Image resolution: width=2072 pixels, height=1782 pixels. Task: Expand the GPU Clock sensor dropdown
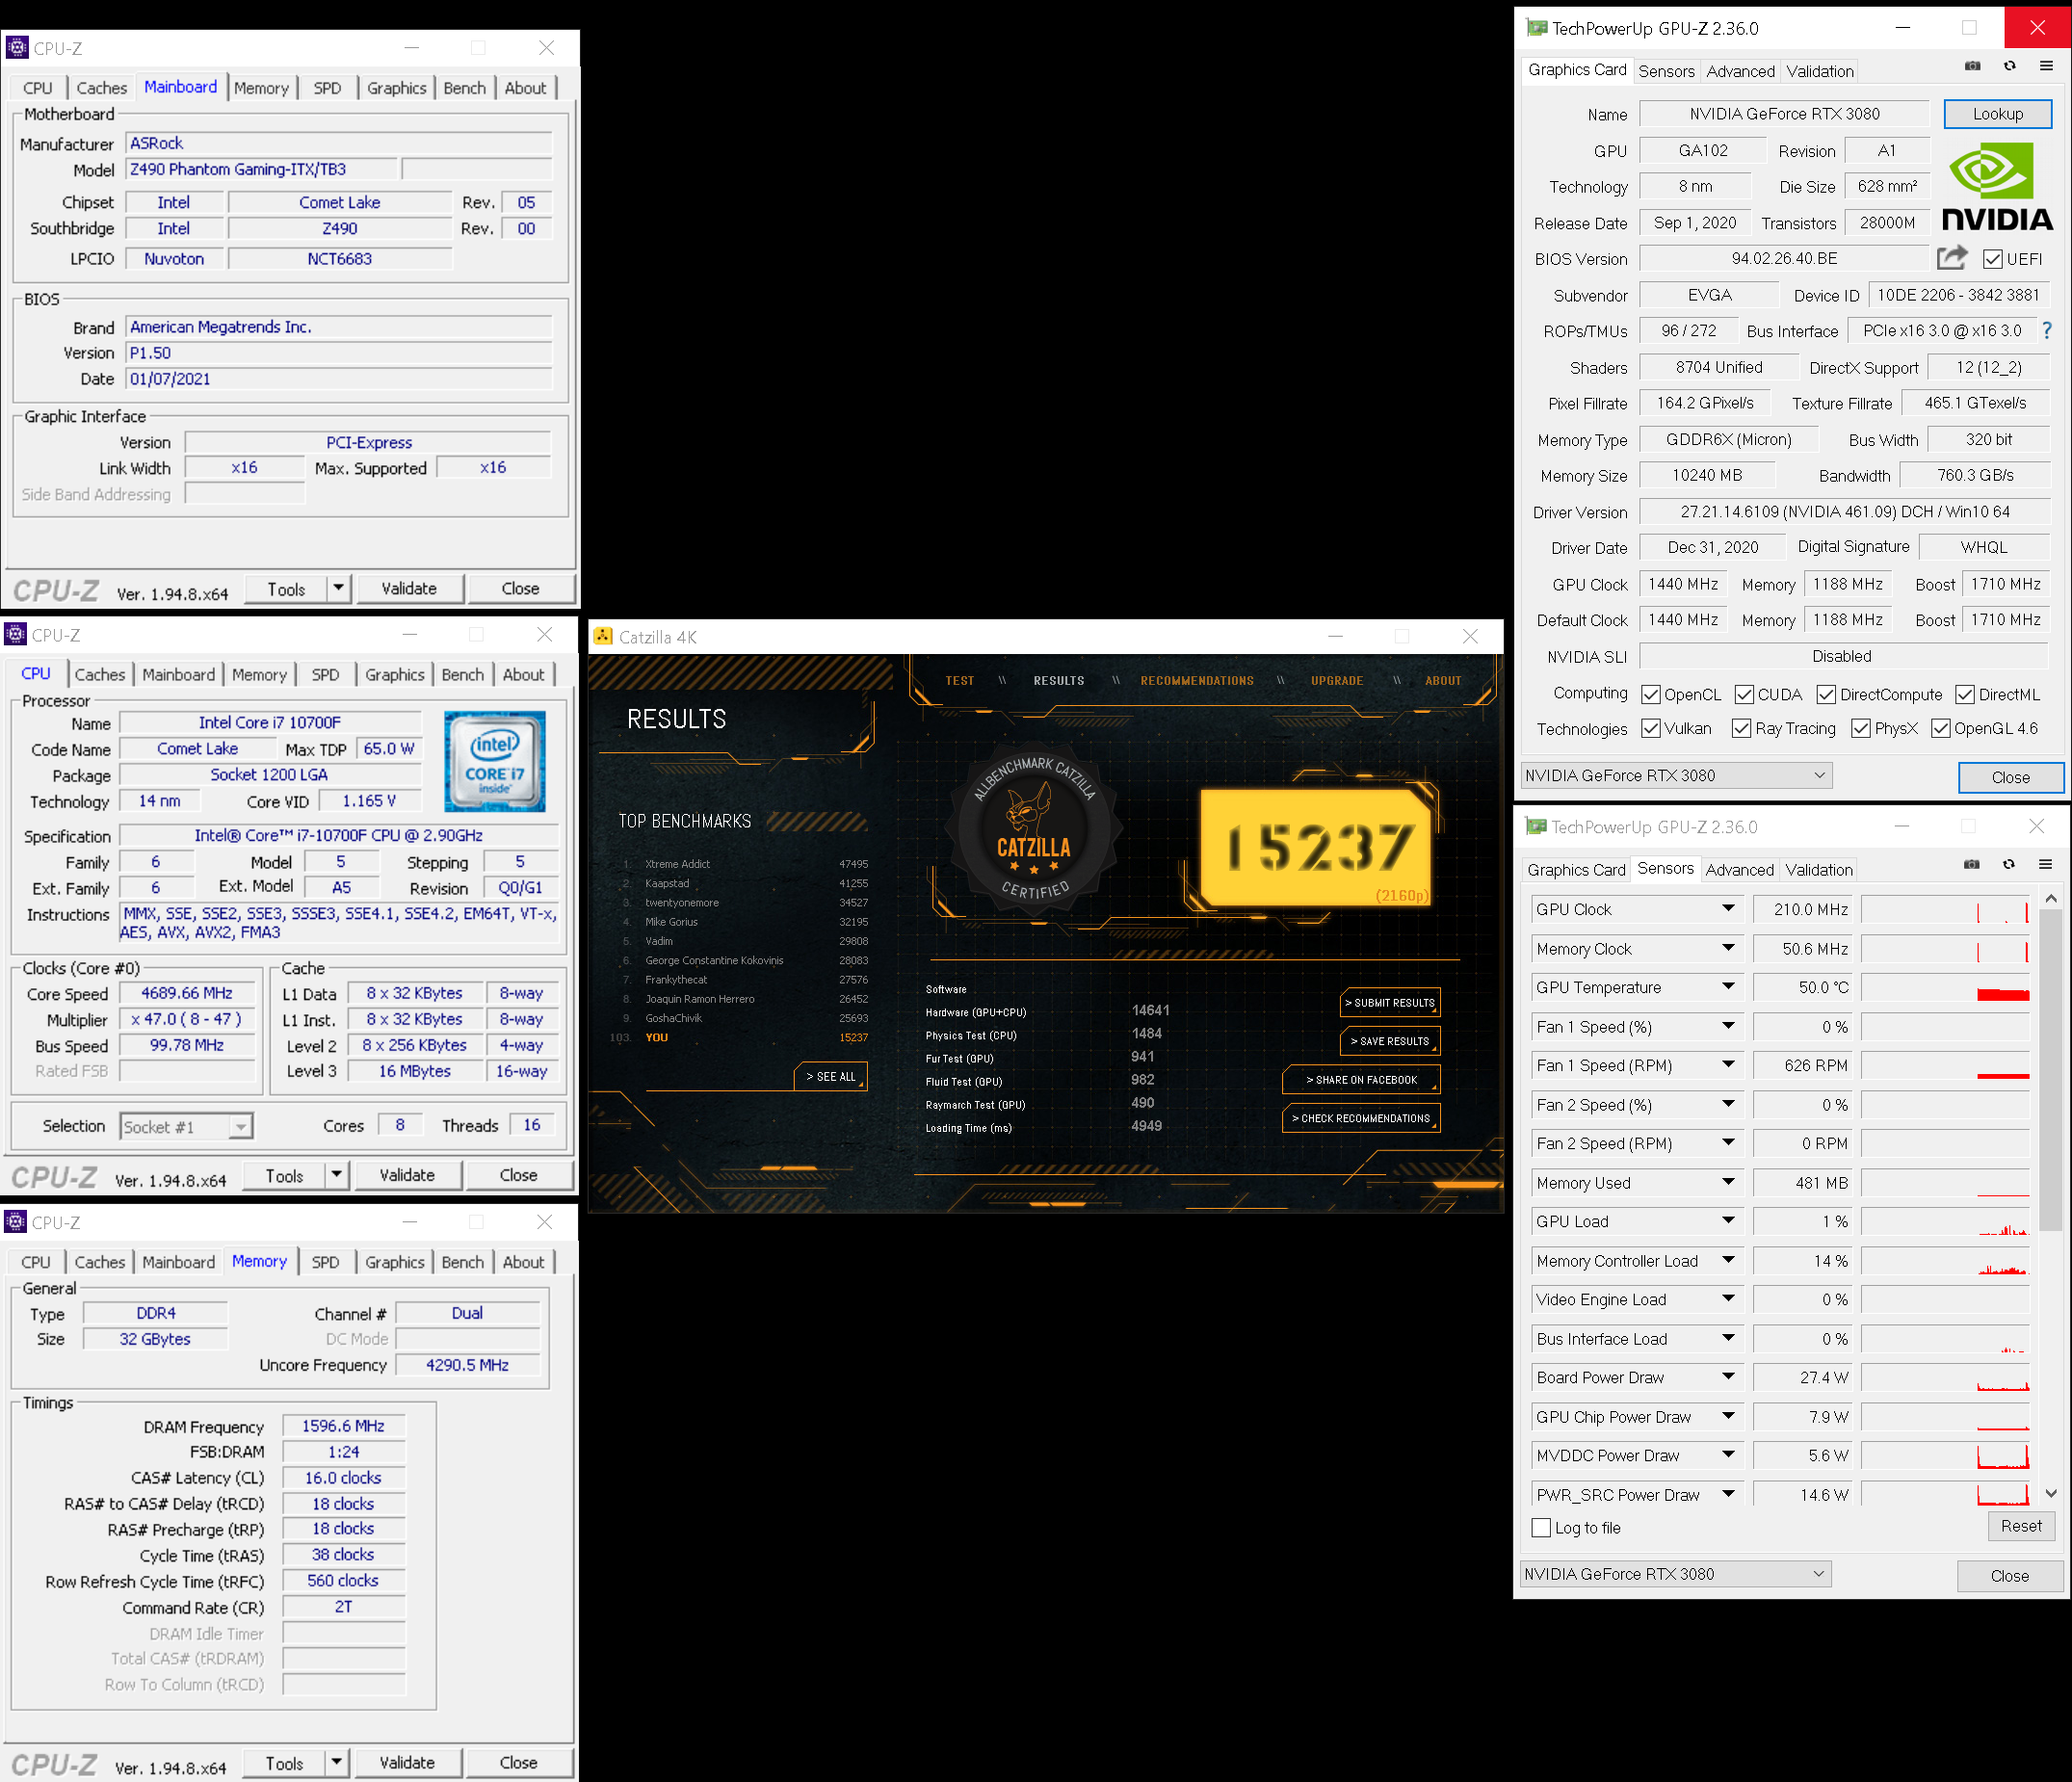[x=1728, y=908]
